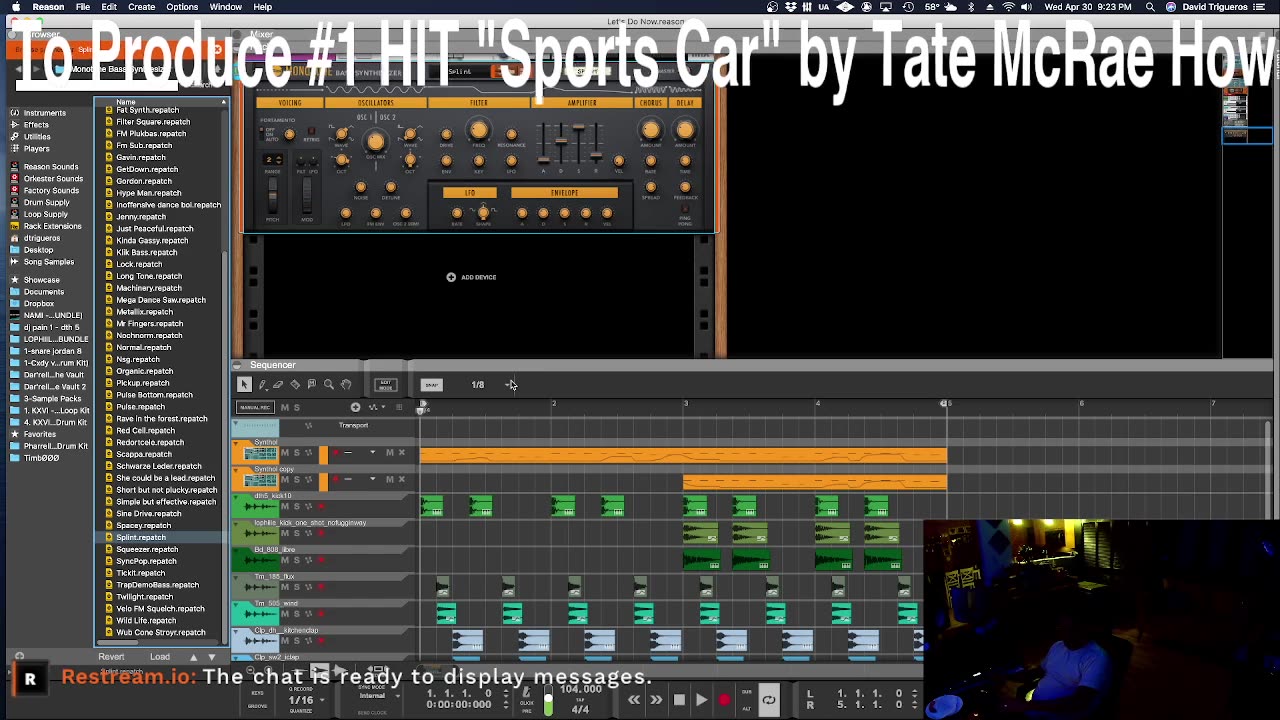Enable record on Synthol copy track
Image resolution: width=1280 pixels, height=720 pixels.
[x=337, y=479]
